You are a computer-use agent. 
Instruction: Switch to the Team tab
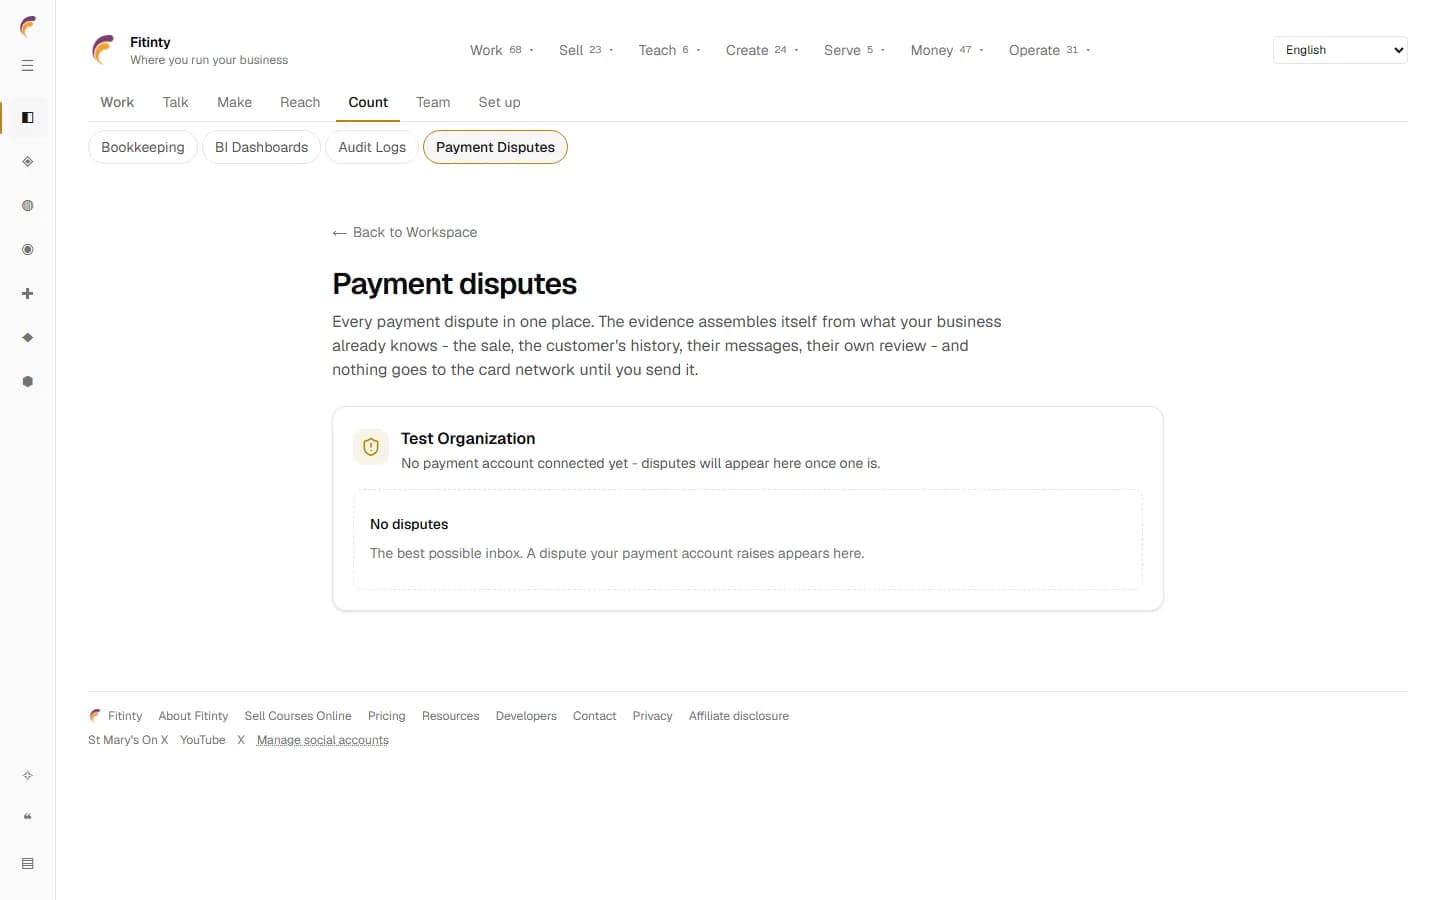[x=433, y=102]
